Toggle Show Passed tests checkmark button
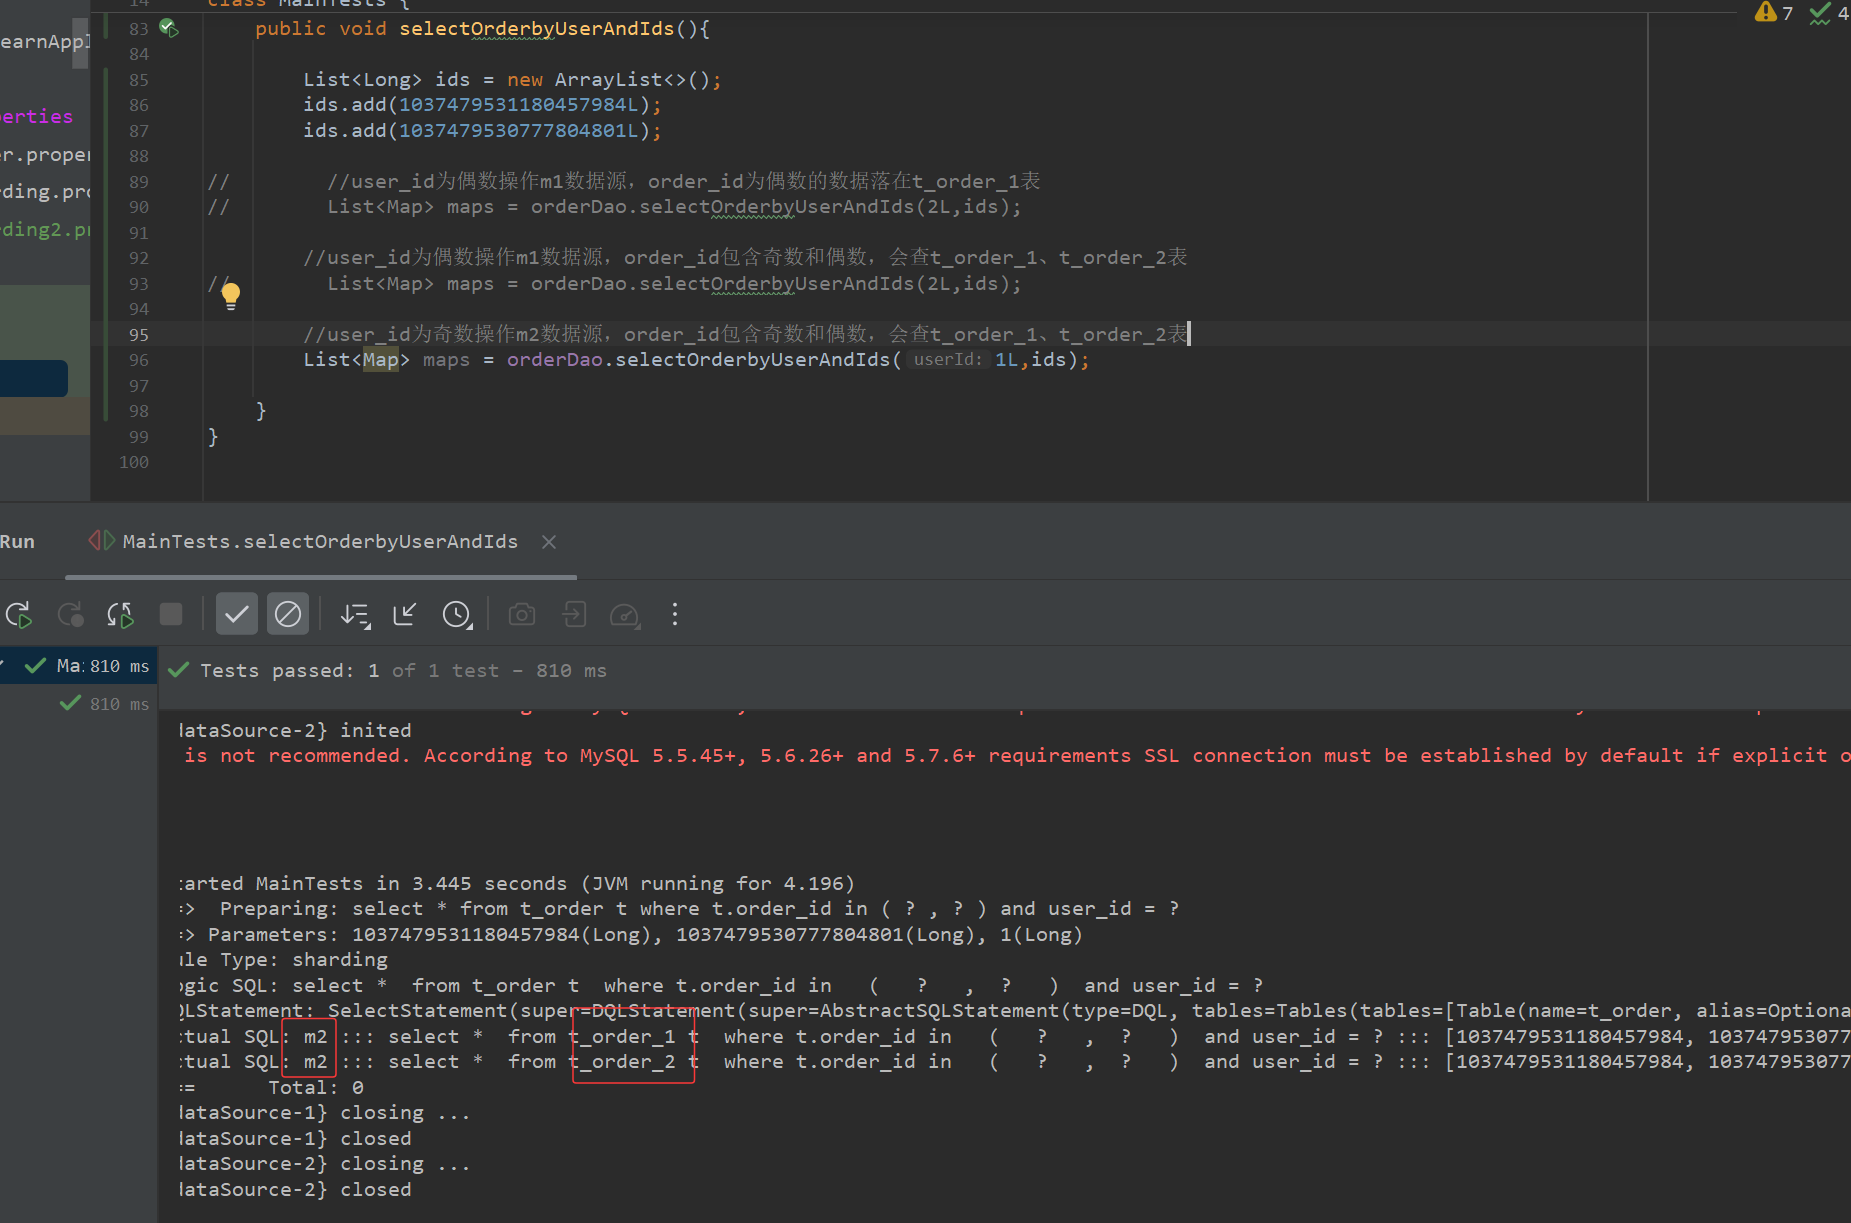Screen dimensions: 1851x1223 237,614
